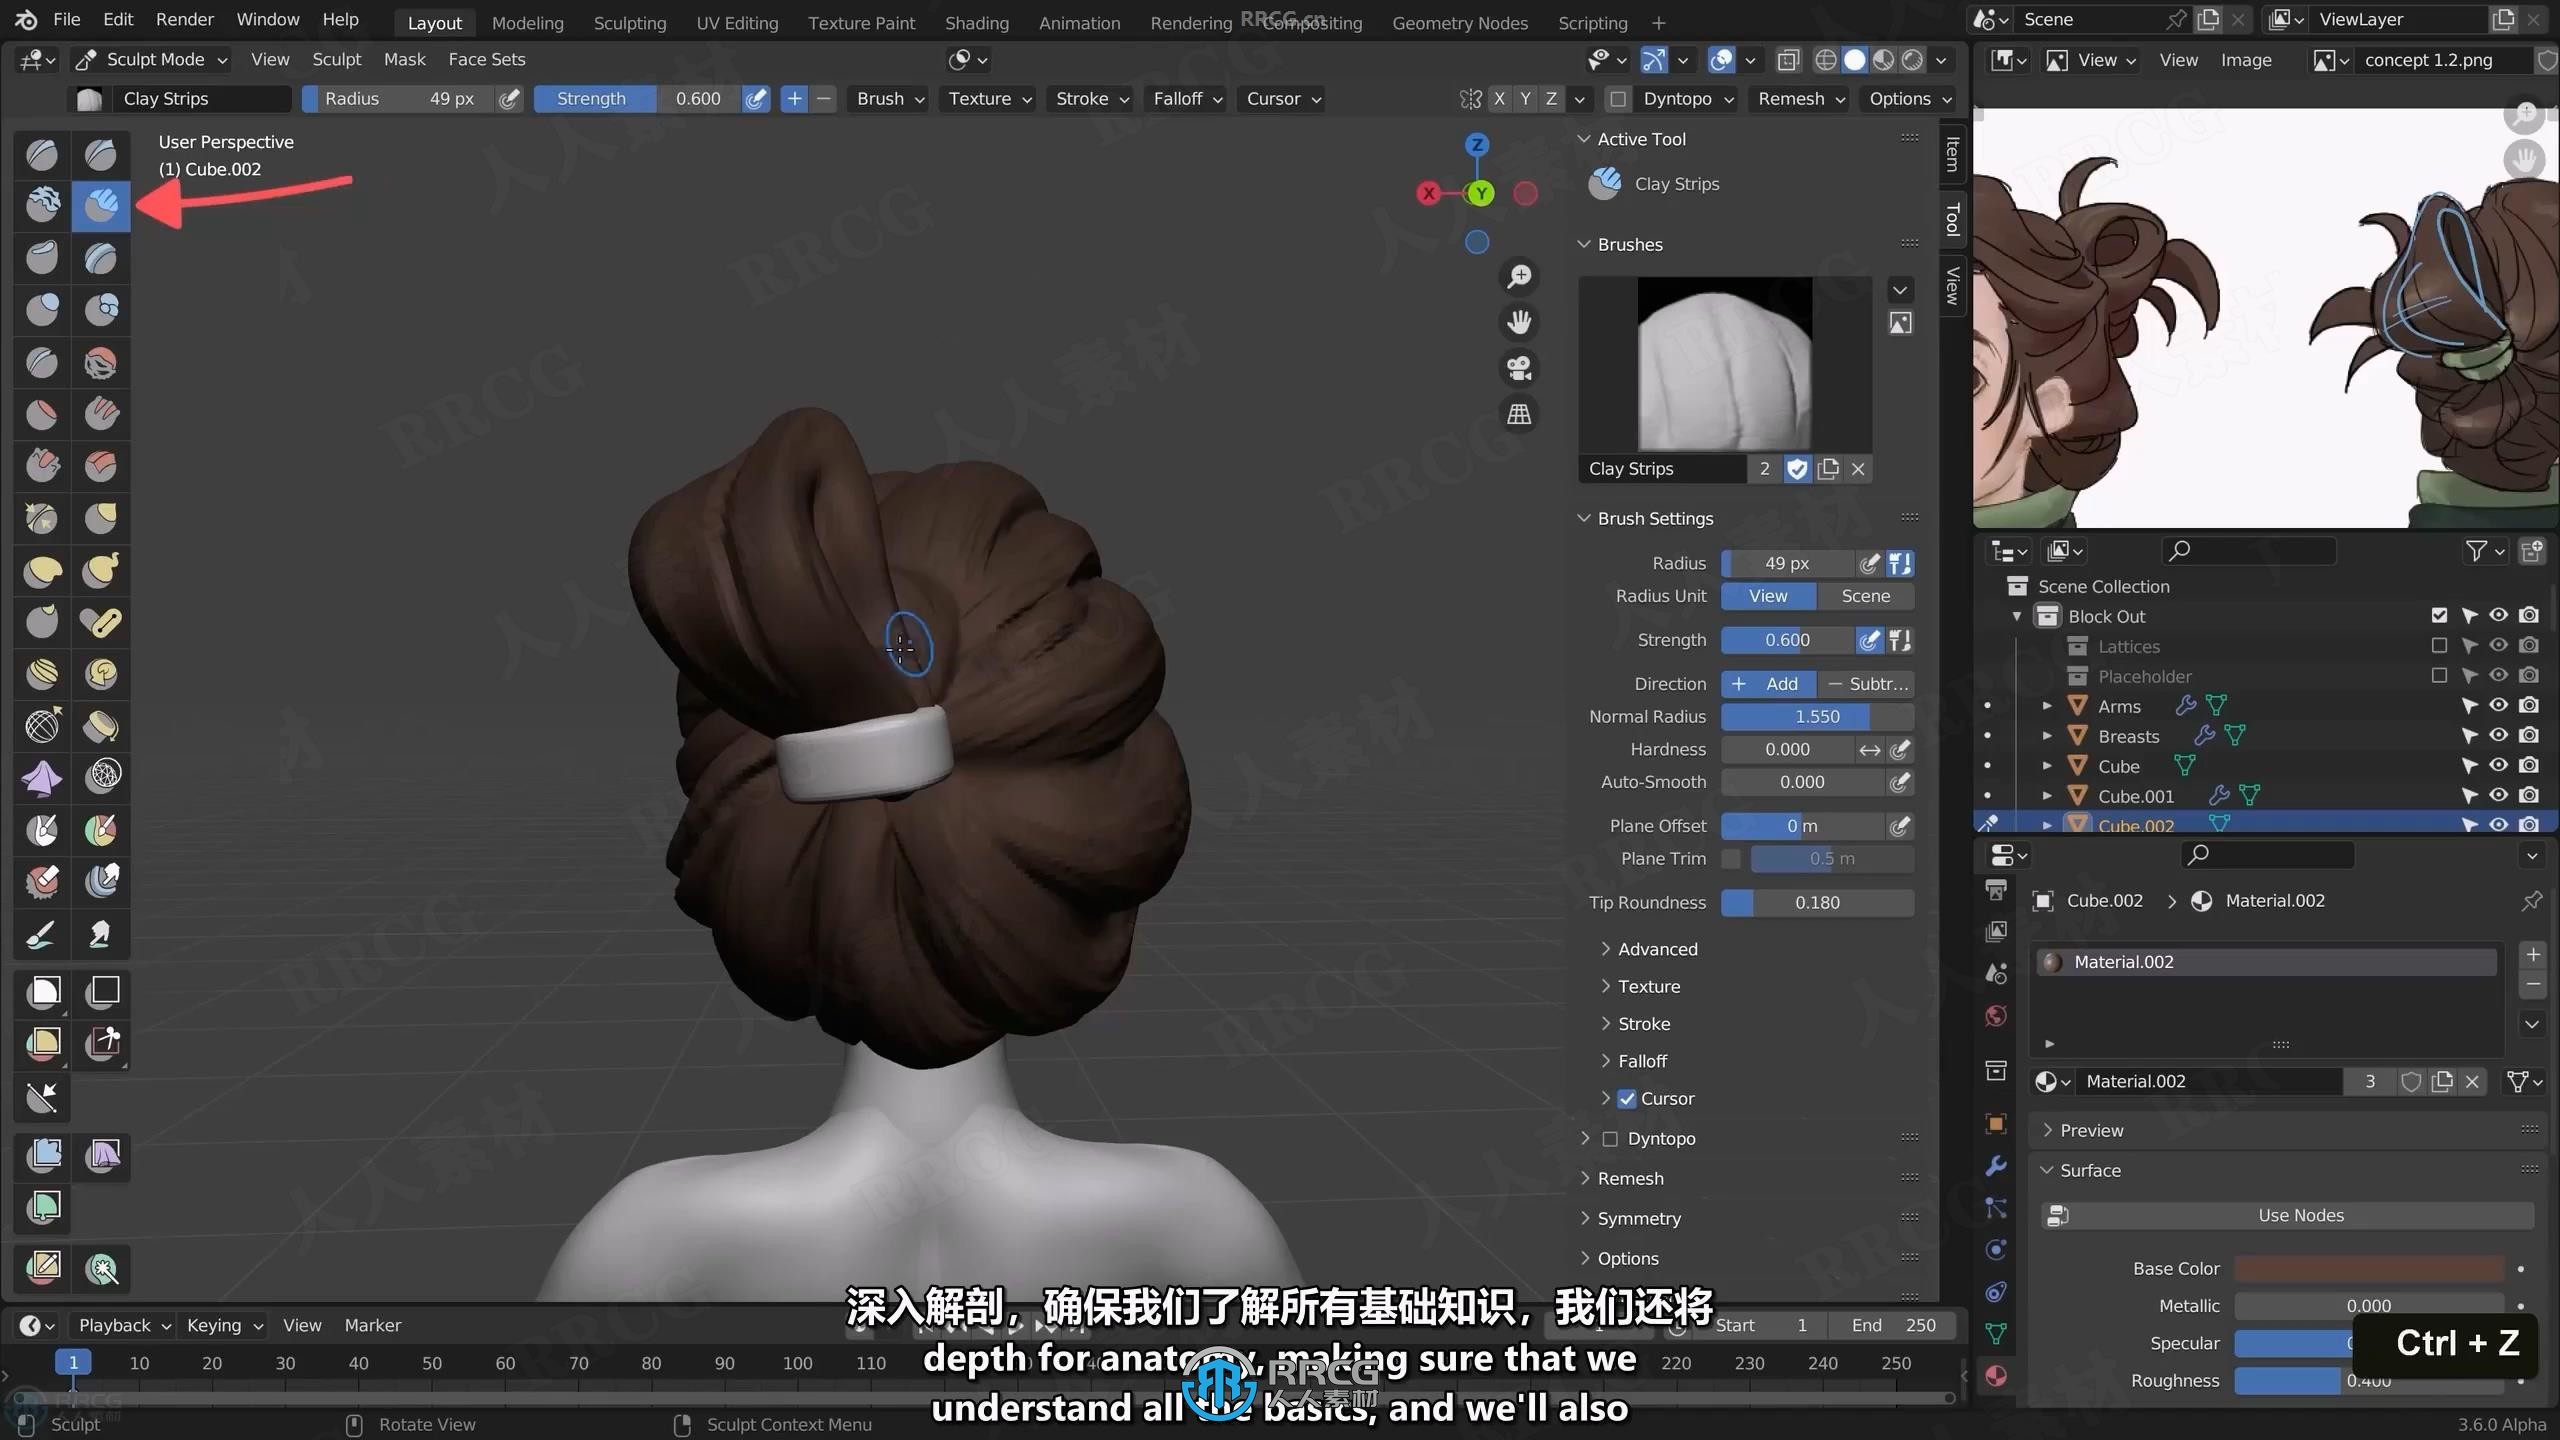This screenshot has height=1440, width=2560.
Task: Toggle visibility of Cube.002 layer
Action: 2497,825
